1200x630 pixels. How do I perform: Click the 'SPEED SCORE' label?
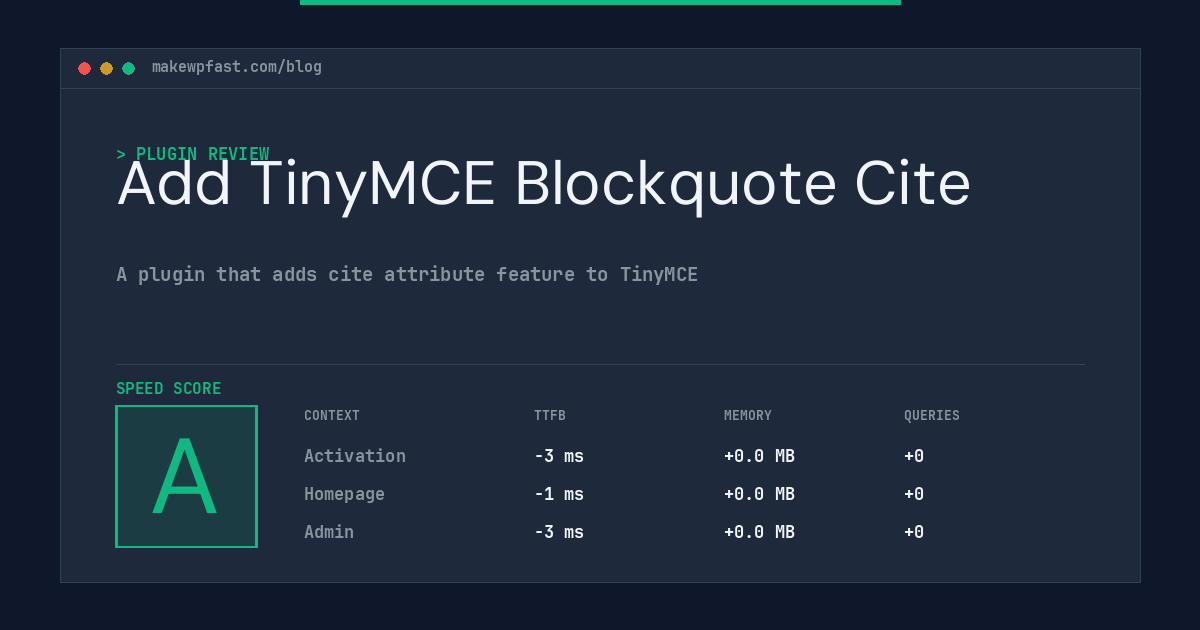[169, 389]
